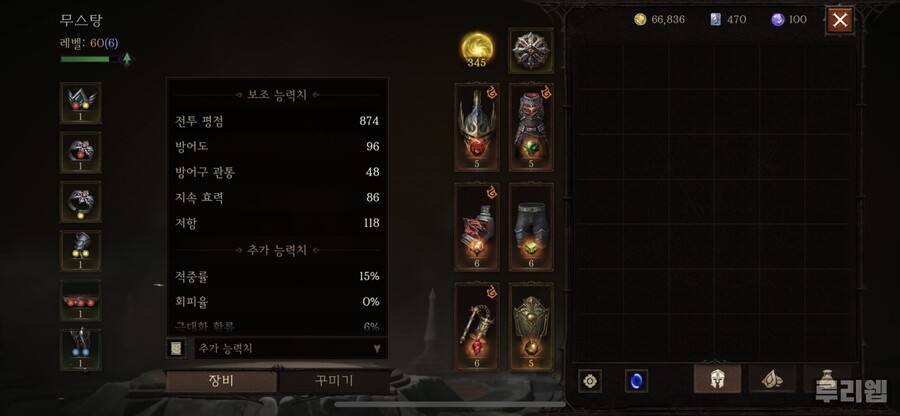Select the belt slot with three red gems

pyautogui.click(x=80, y=300)
